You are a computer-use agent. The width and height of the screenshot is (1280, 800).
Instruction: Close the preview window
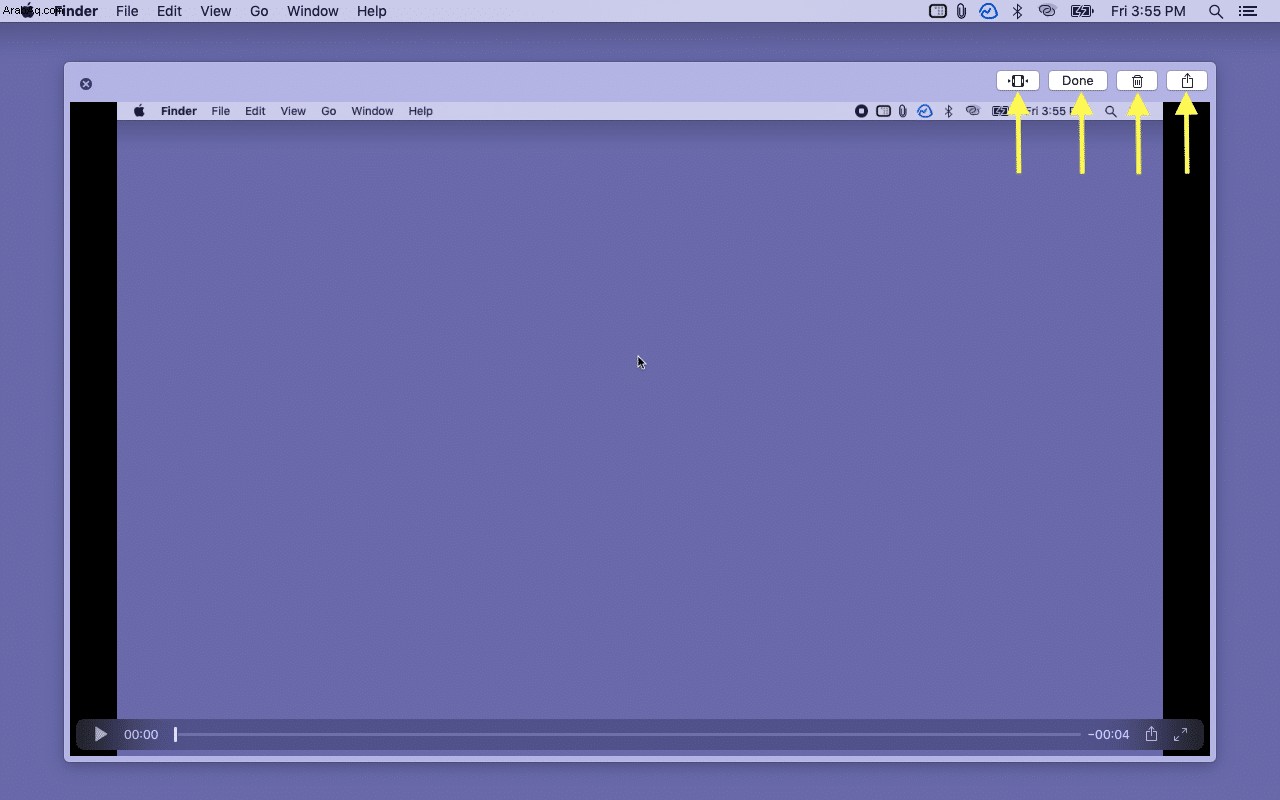86,84
